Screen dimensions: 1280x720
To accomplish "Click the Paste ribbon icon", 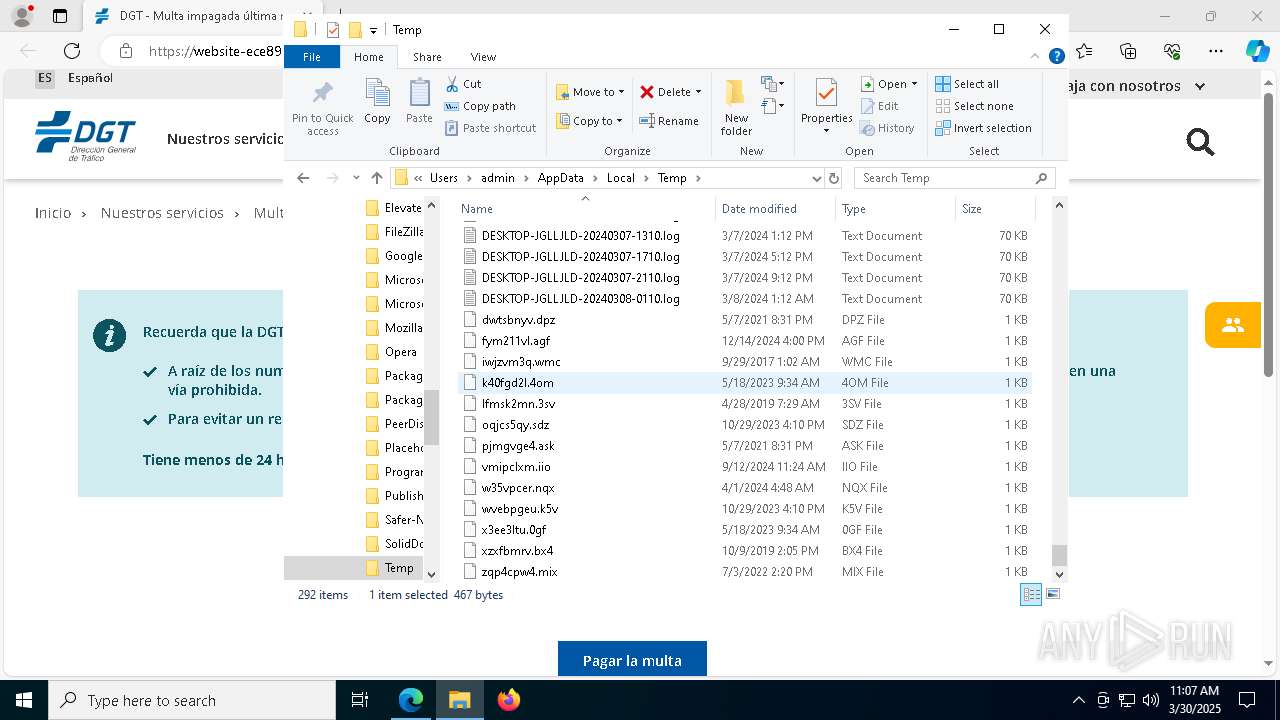I will coord(419,102).
